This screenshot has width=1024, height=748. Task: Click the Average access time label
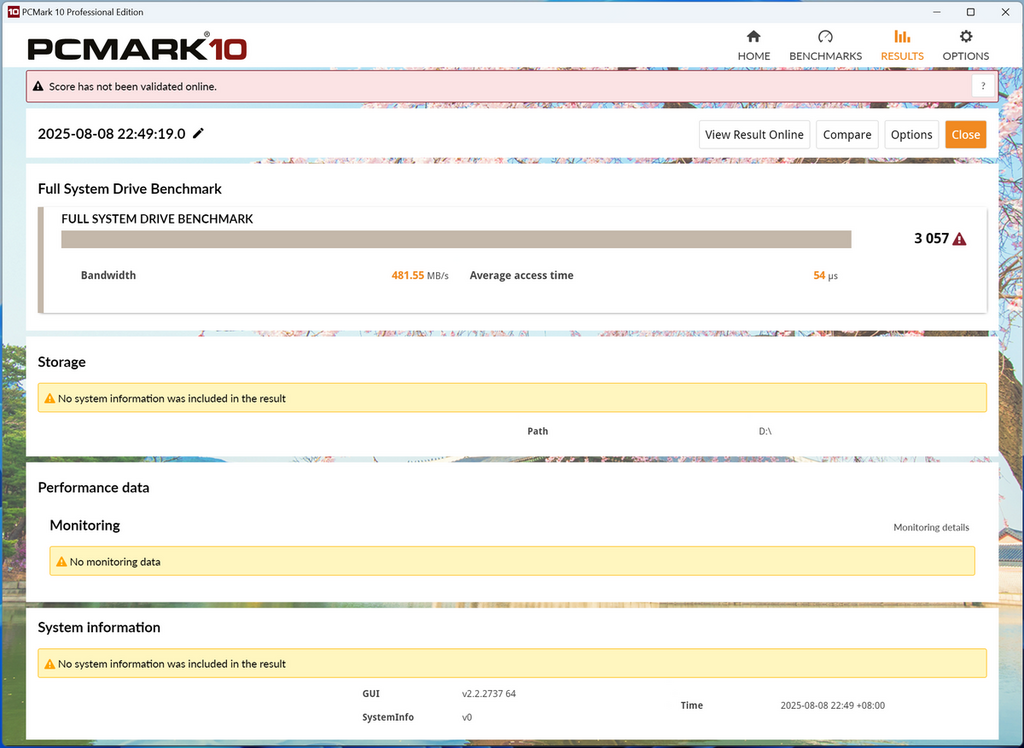tap(521, 276)
